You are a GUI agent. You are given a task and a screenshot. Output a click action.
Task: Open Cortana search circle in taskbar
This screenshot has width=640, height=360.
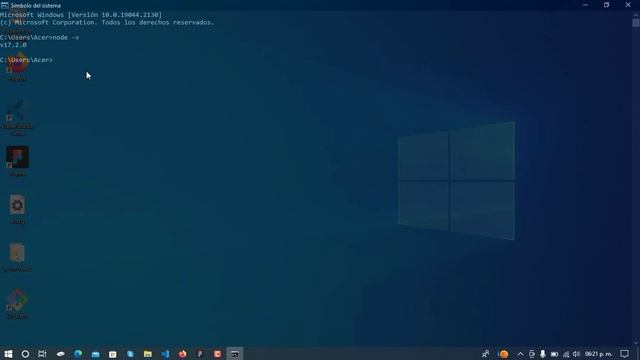click(x=25, y=354)
